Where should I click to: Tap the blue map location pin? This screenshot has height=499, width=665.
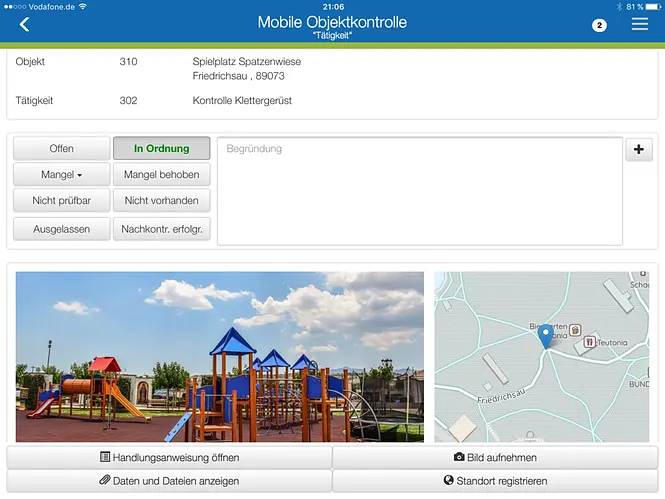click(545, 336)
